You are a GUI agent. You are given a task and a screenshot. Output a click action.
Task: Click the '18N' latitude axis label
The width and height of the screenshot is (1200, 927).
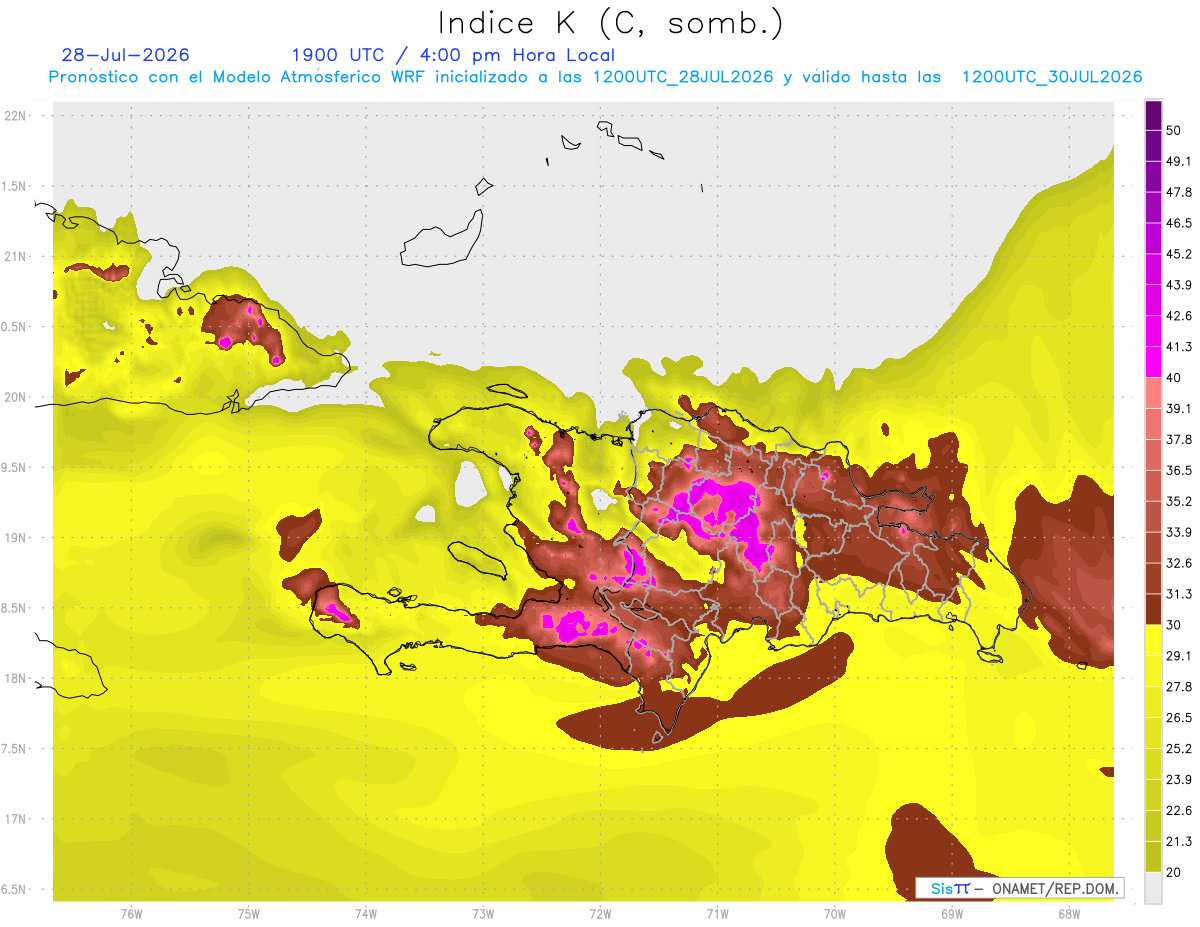point(17,678)
